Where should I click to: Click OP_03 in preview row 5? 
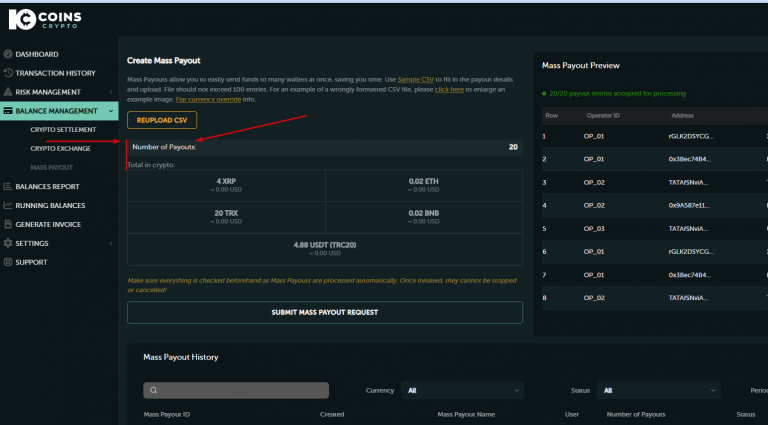[x=594, y=229]
